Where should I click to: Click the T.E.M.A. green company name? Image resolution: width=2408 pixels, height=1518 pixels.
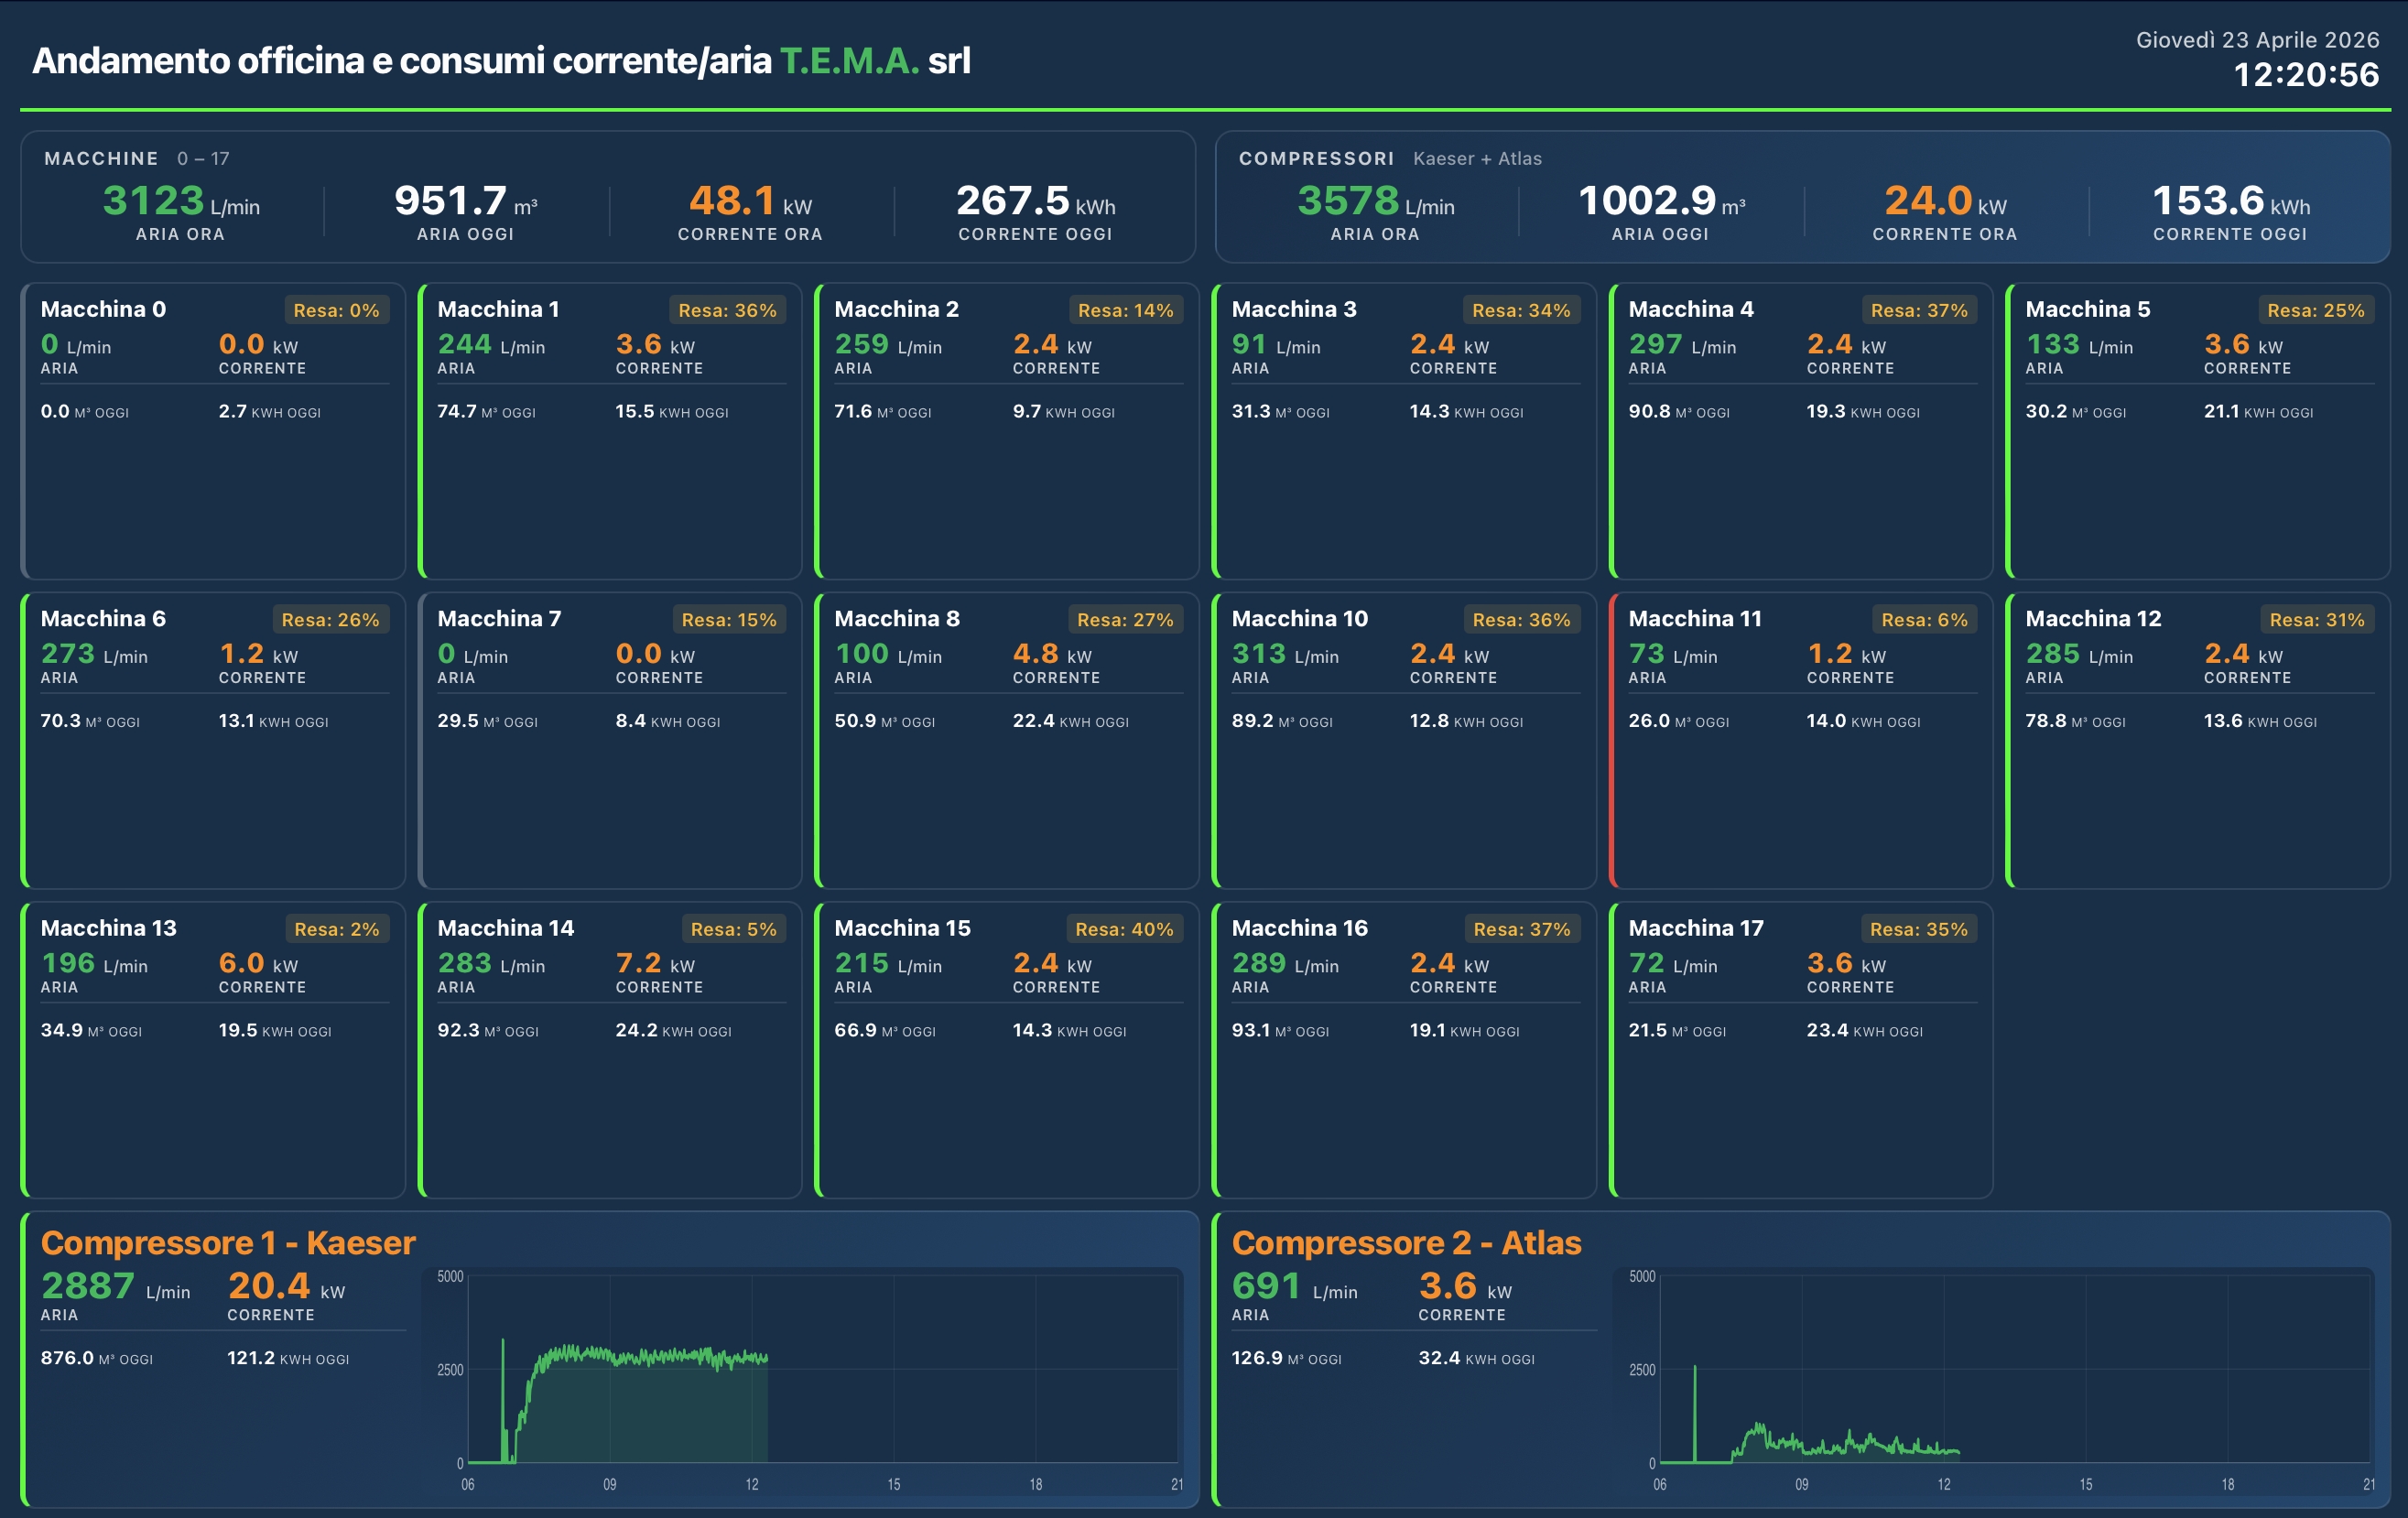(x=848, y=61)
